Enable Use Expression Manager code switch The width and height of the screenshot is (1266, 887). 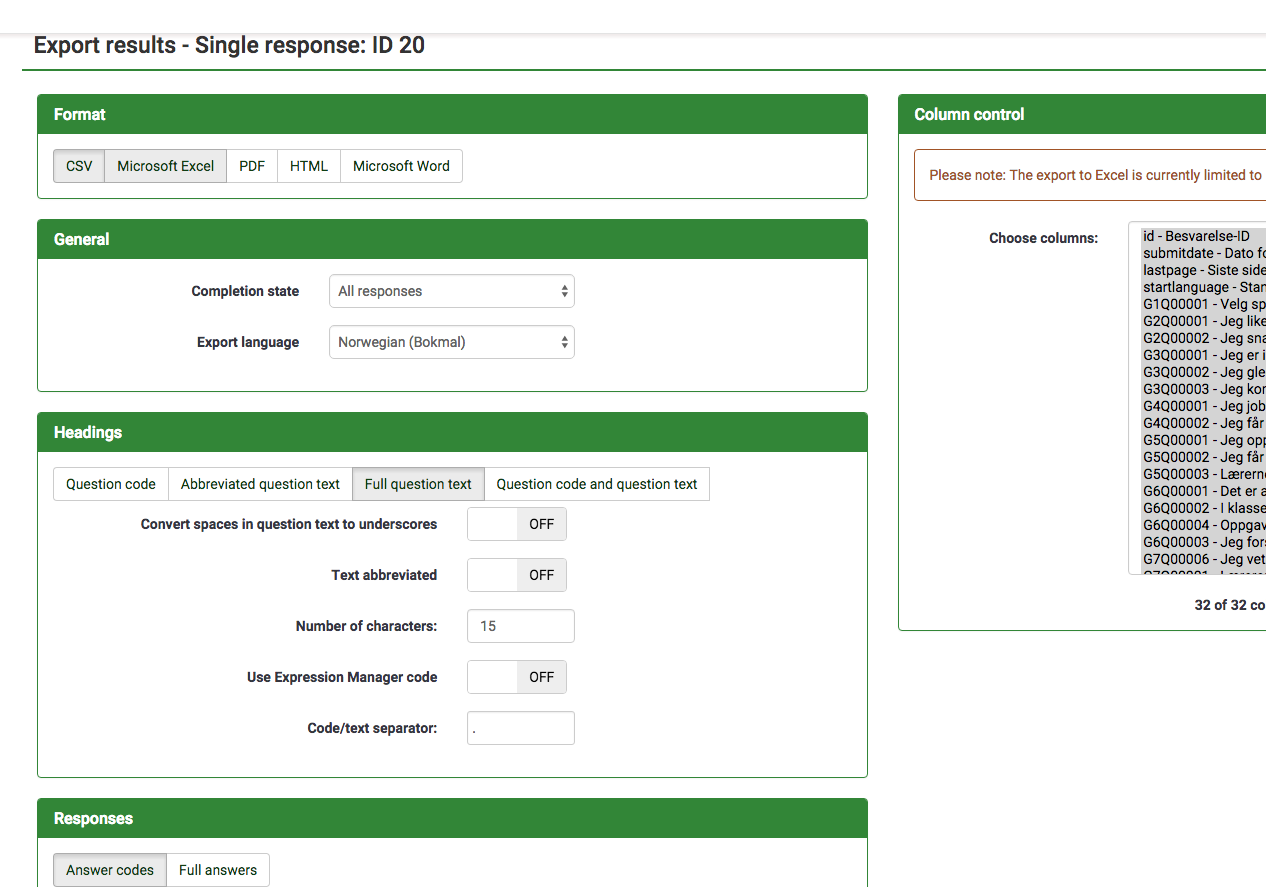pos(516,677)
